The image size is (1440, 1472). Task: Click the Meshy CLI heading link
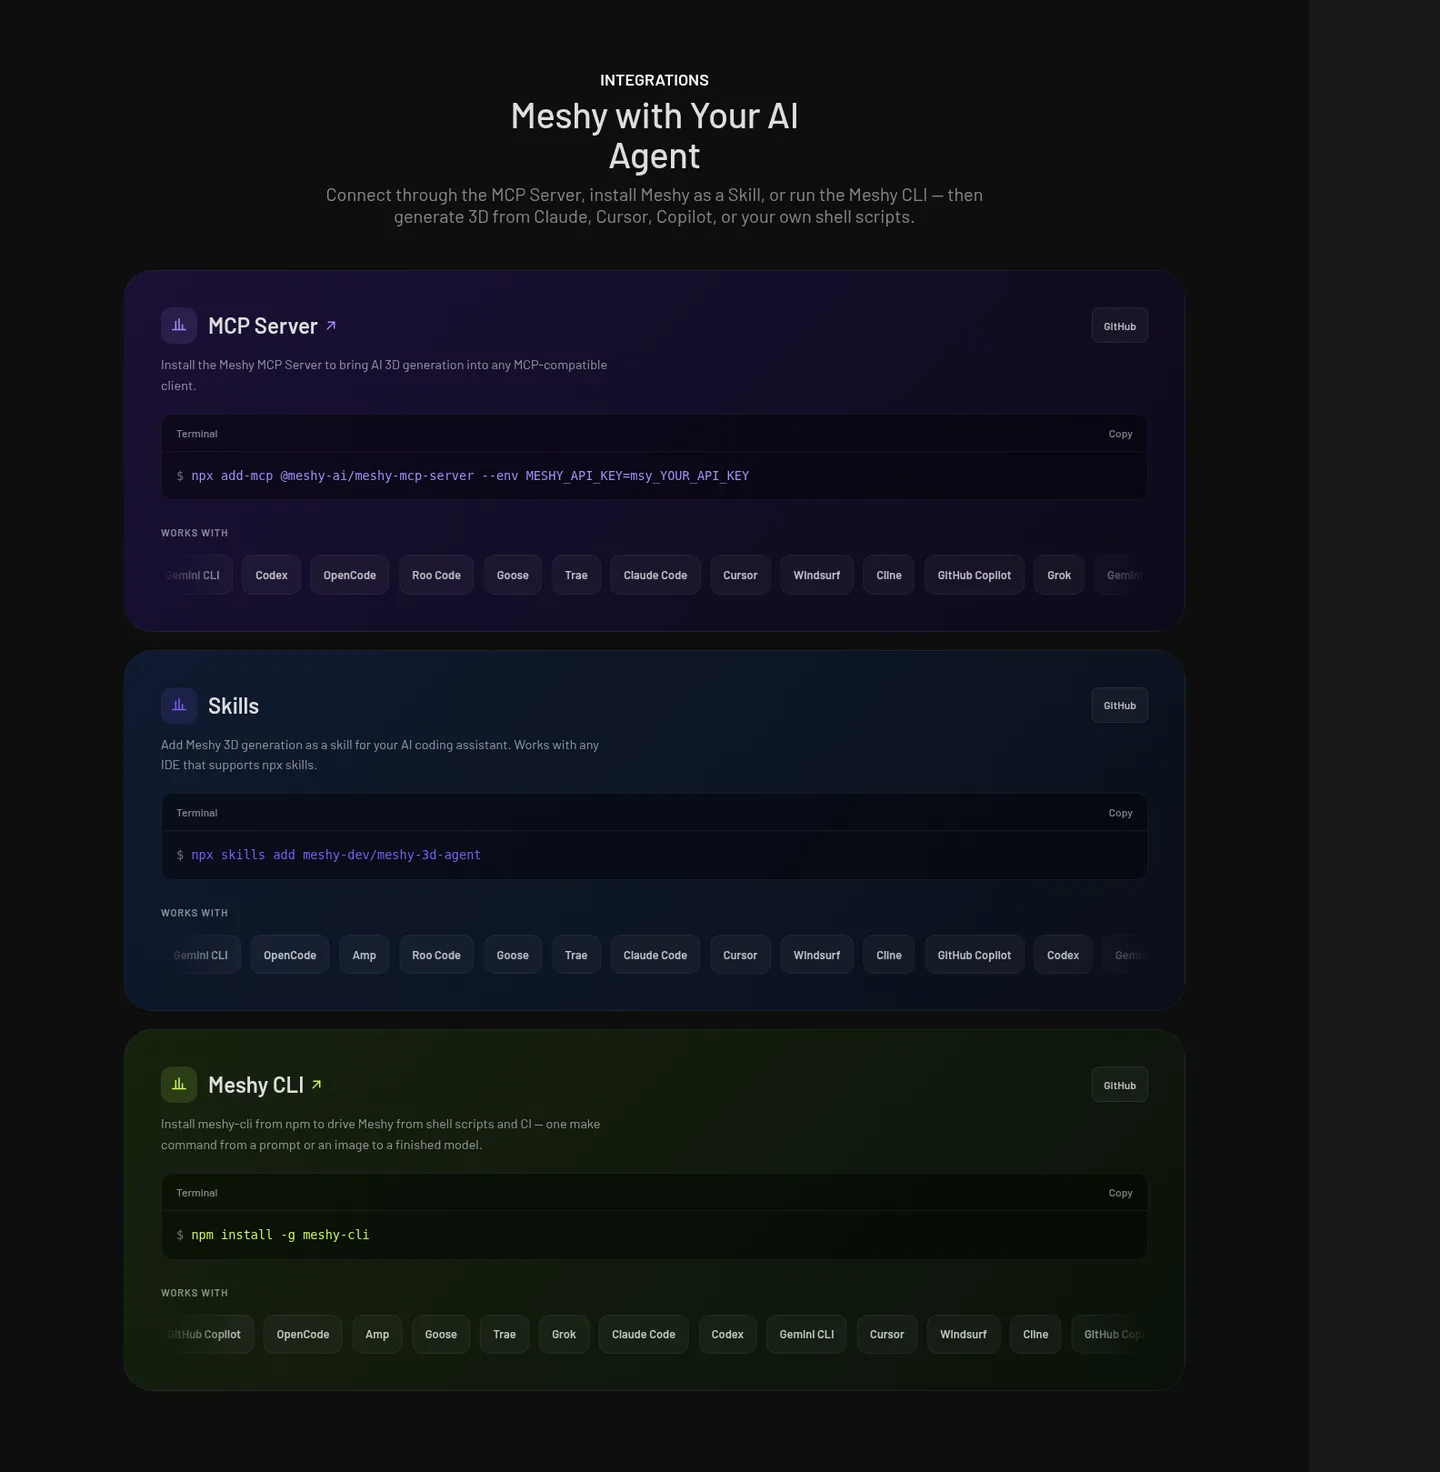pyautogui.click(x=256, y=1085)
